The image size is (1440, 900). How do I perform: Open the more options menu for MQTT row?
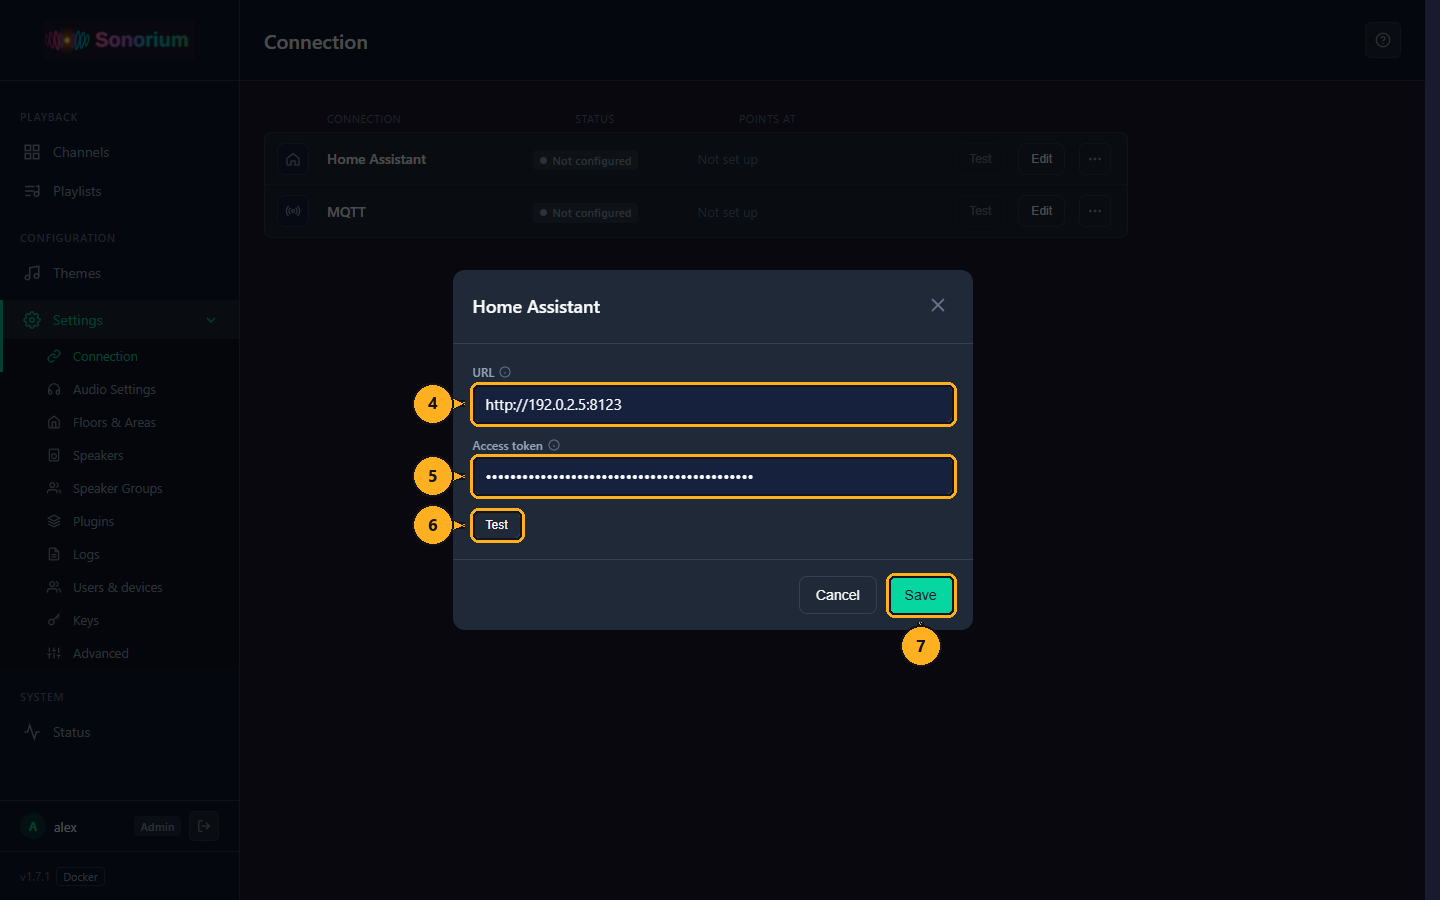tap(1095, 211)
